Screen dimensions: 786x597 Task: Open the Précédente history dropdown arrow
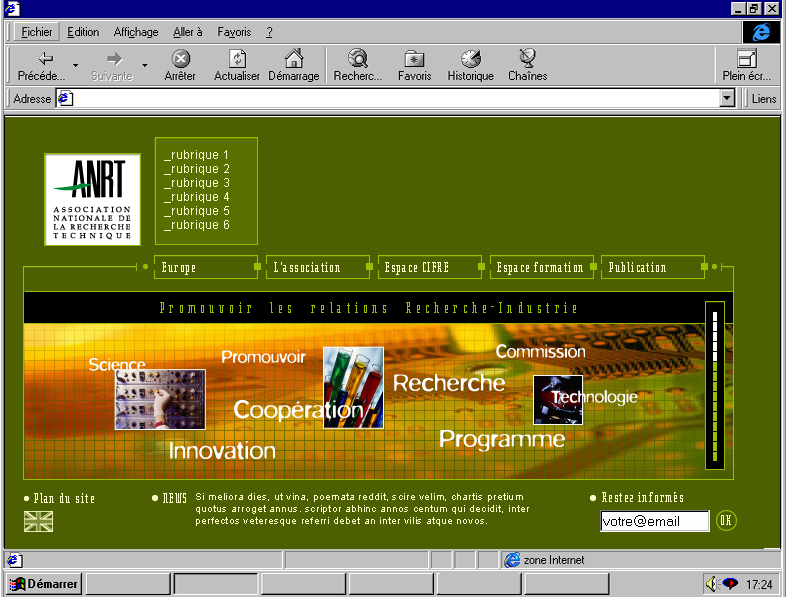point(76,66)
